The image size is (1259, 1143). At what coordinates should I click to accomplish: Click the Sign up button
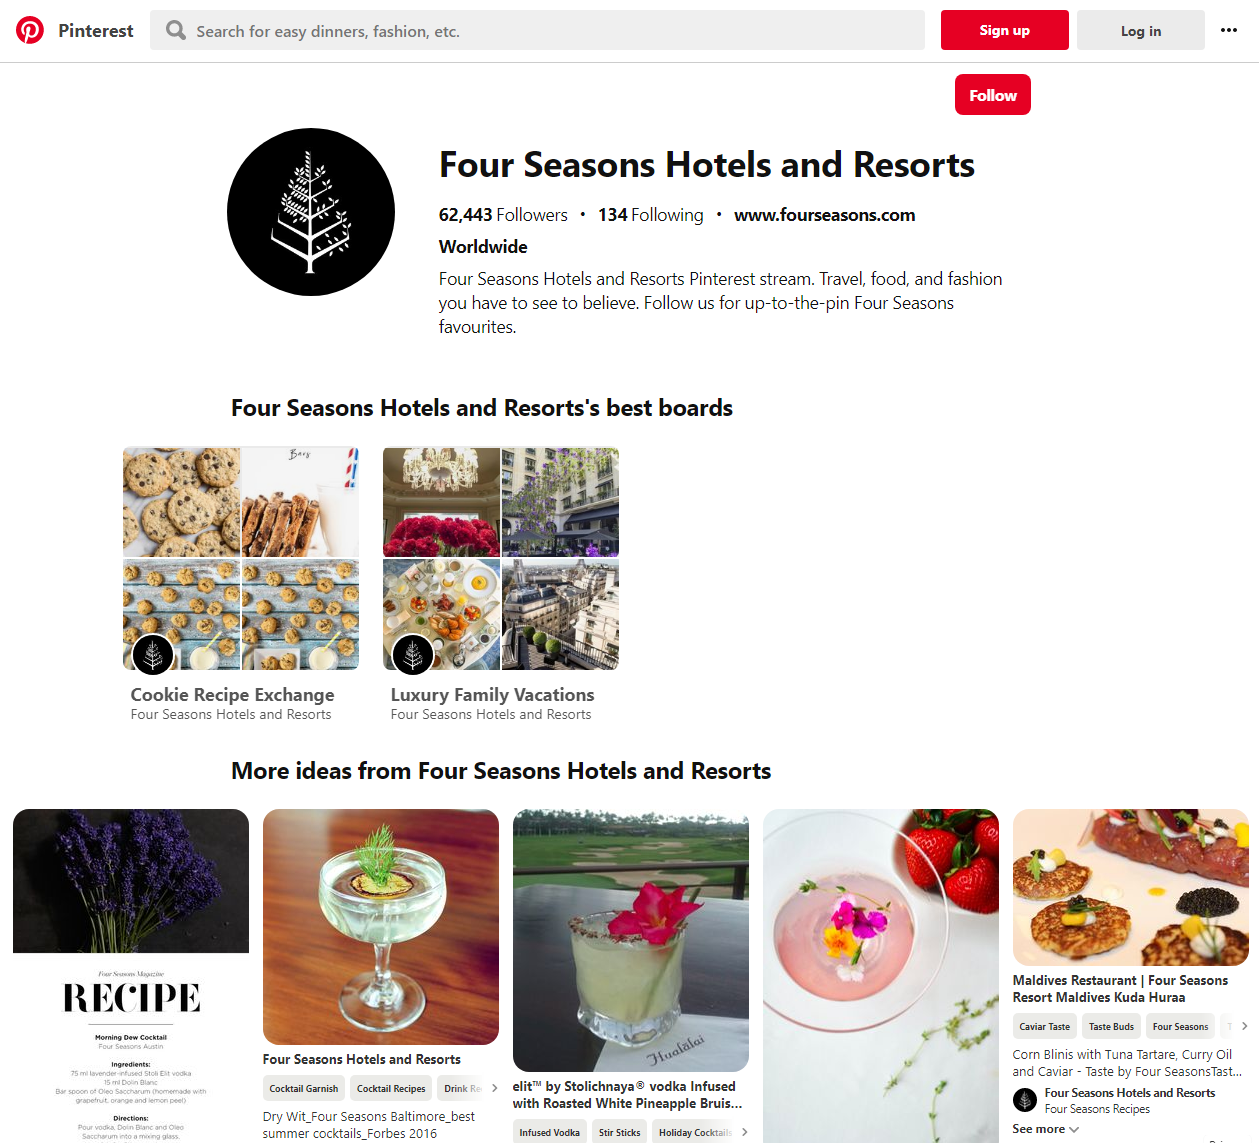click(1005, 30)
